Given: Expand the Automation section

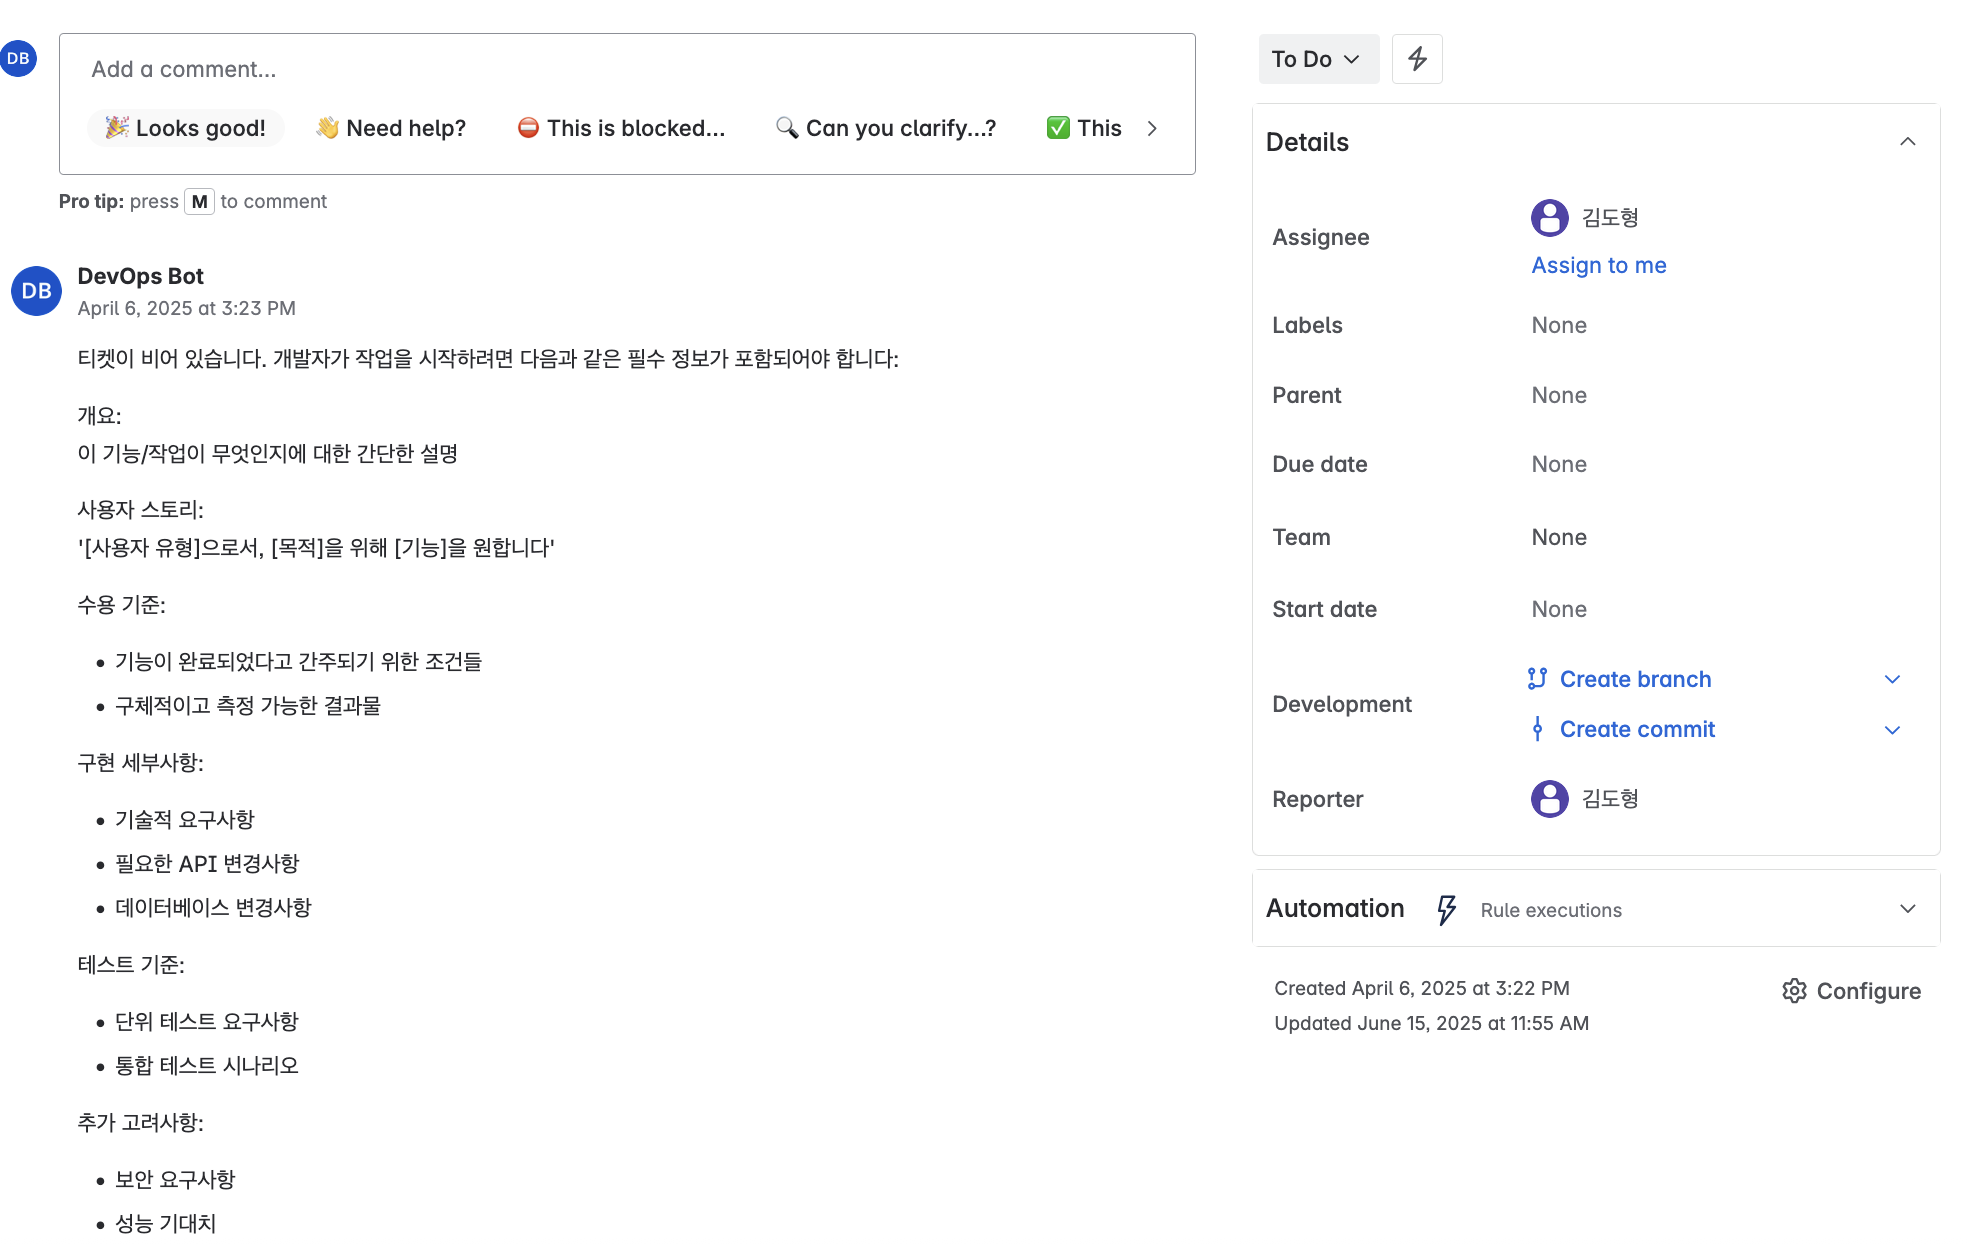Looking at the screenshot, I should coord(1907,909).
